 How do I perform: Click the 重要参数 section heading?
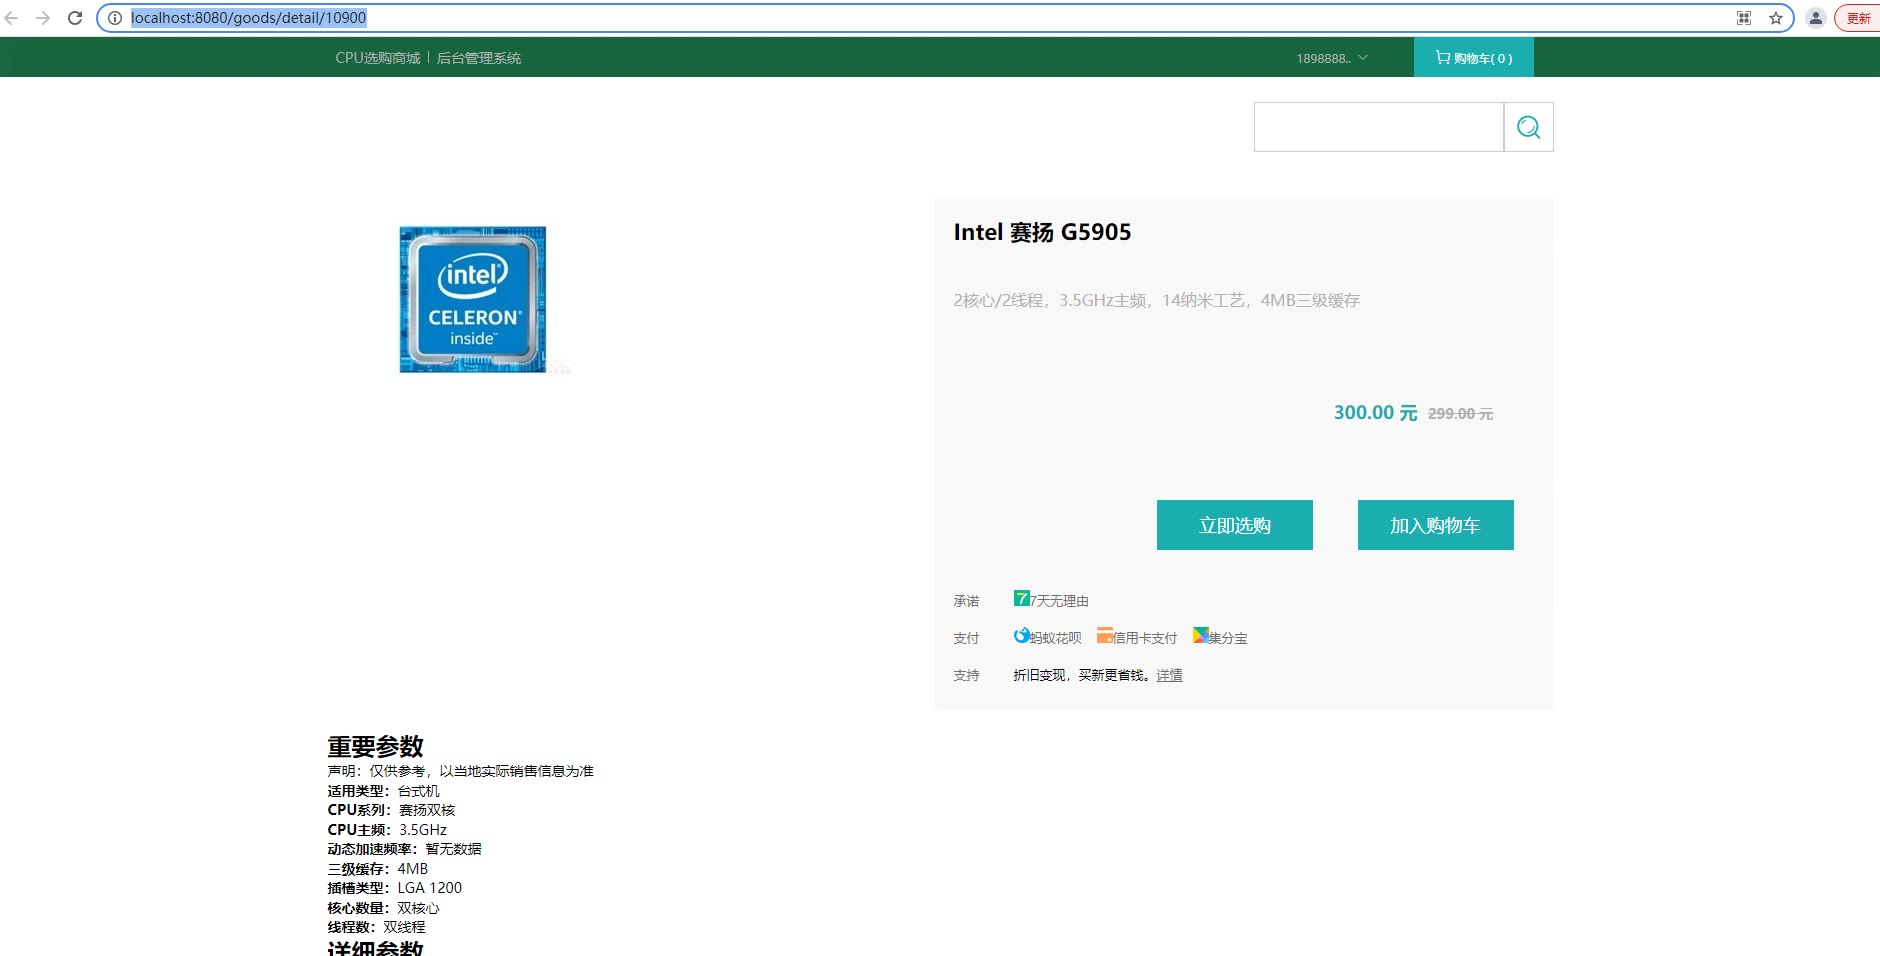(375, 746)
